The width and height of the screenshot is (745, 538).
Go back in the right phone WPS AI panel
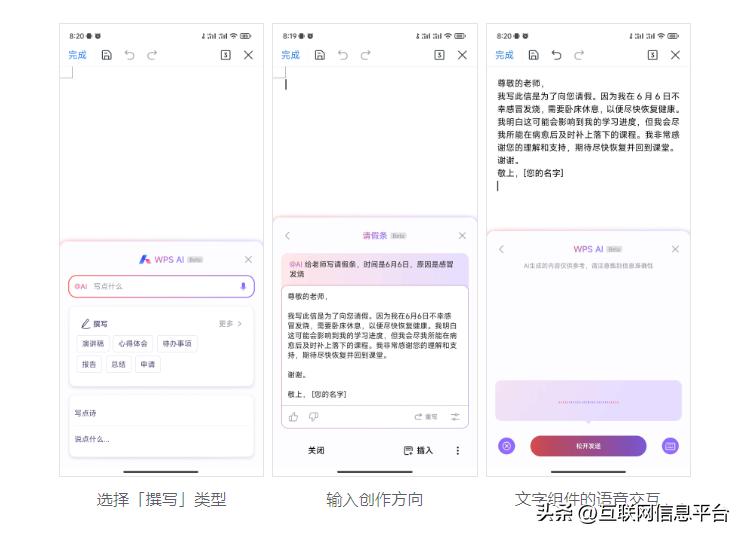coord(501,249)
